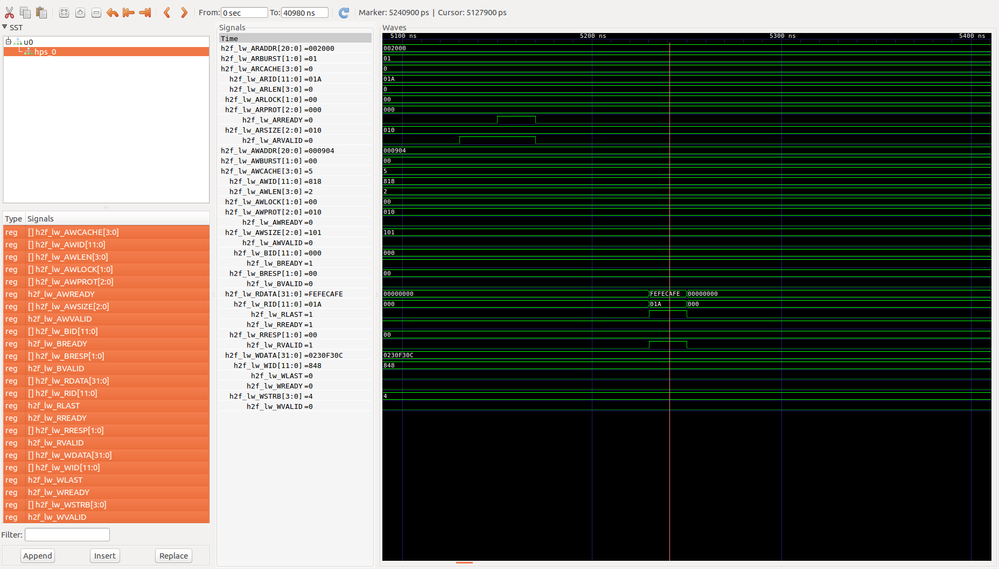Click the waves horizontal scrollbar thumb
The image size is (999, 569).
pos(464,563)
